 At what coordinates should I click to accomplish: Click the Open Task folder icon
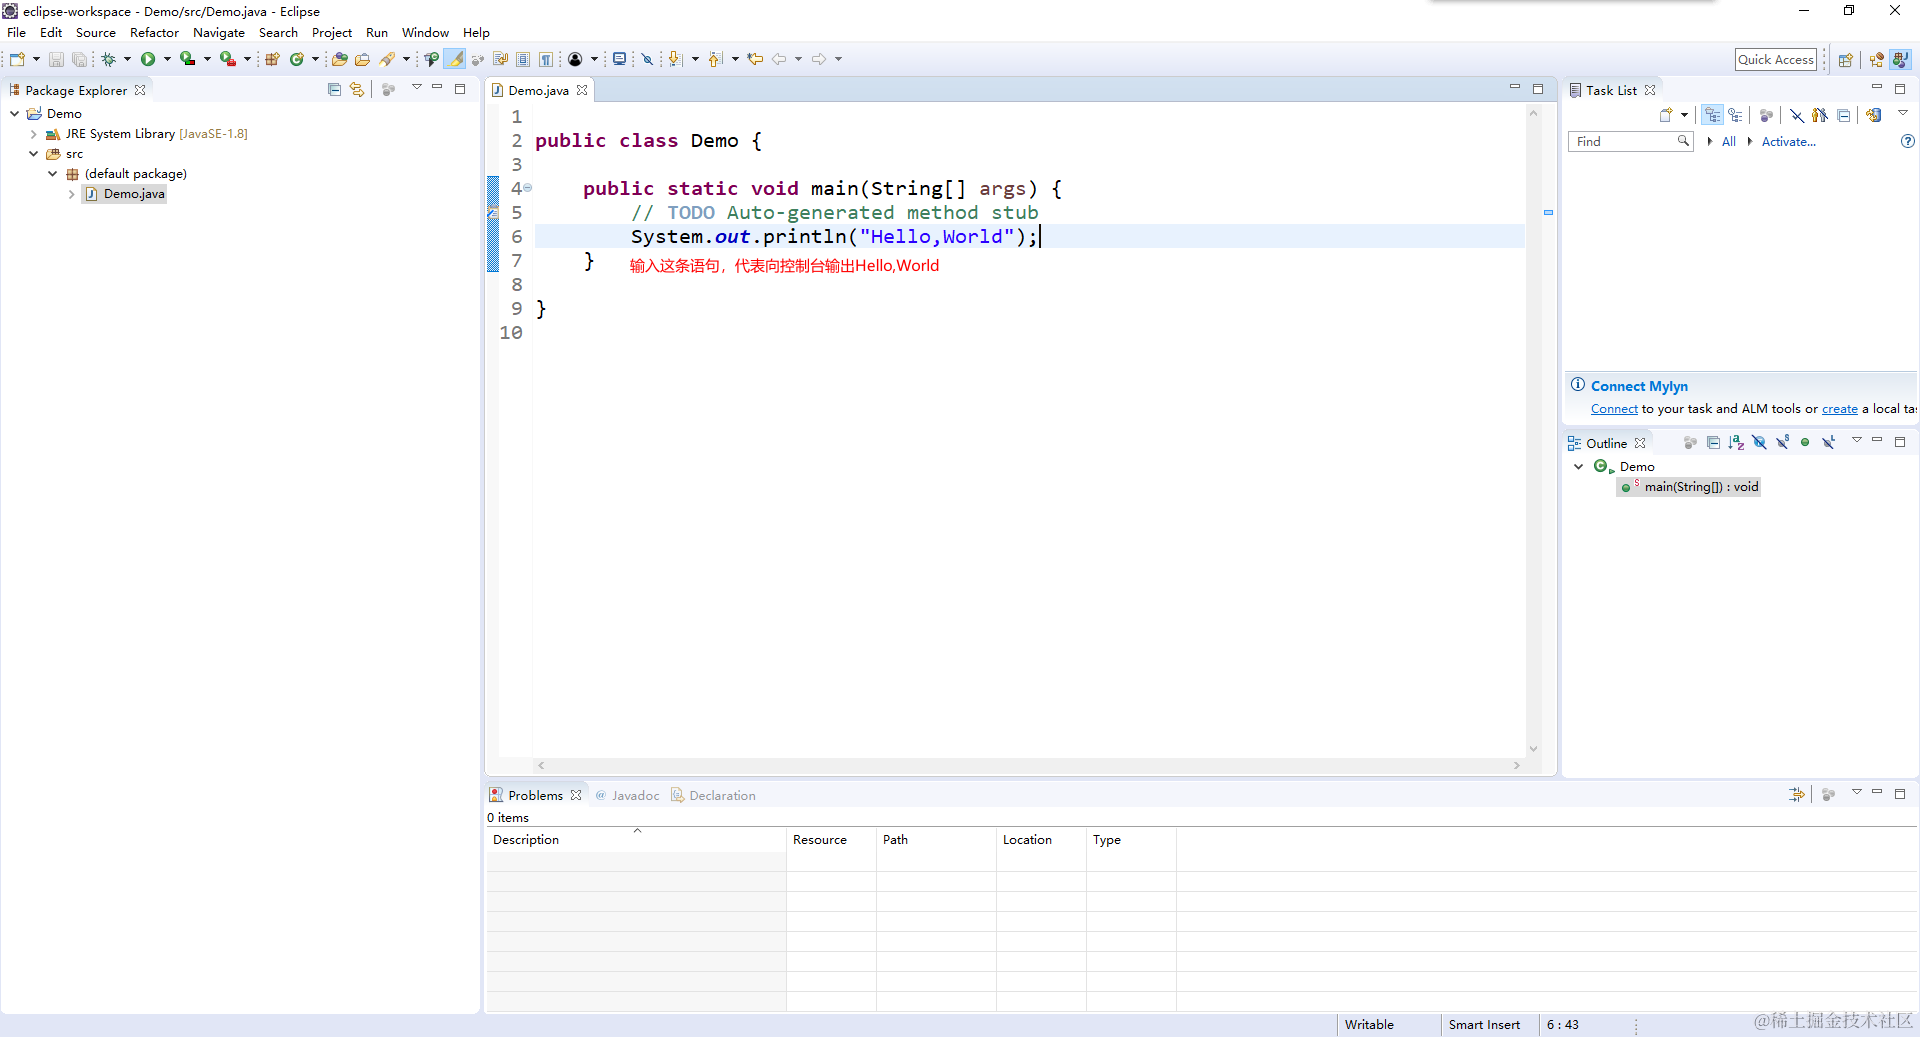pos(363,59)
